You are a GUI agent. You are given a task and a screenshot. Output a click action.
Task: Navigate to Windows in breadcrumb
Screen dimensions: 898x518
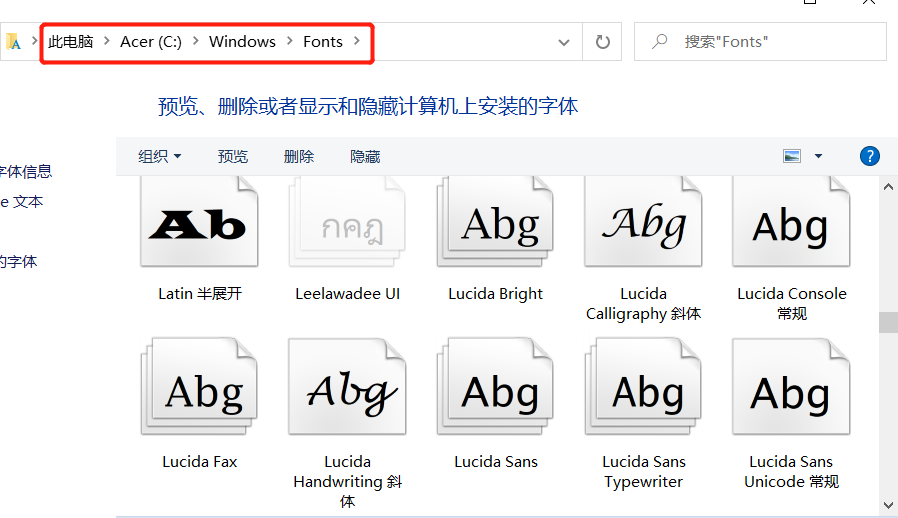pos(242,41)
